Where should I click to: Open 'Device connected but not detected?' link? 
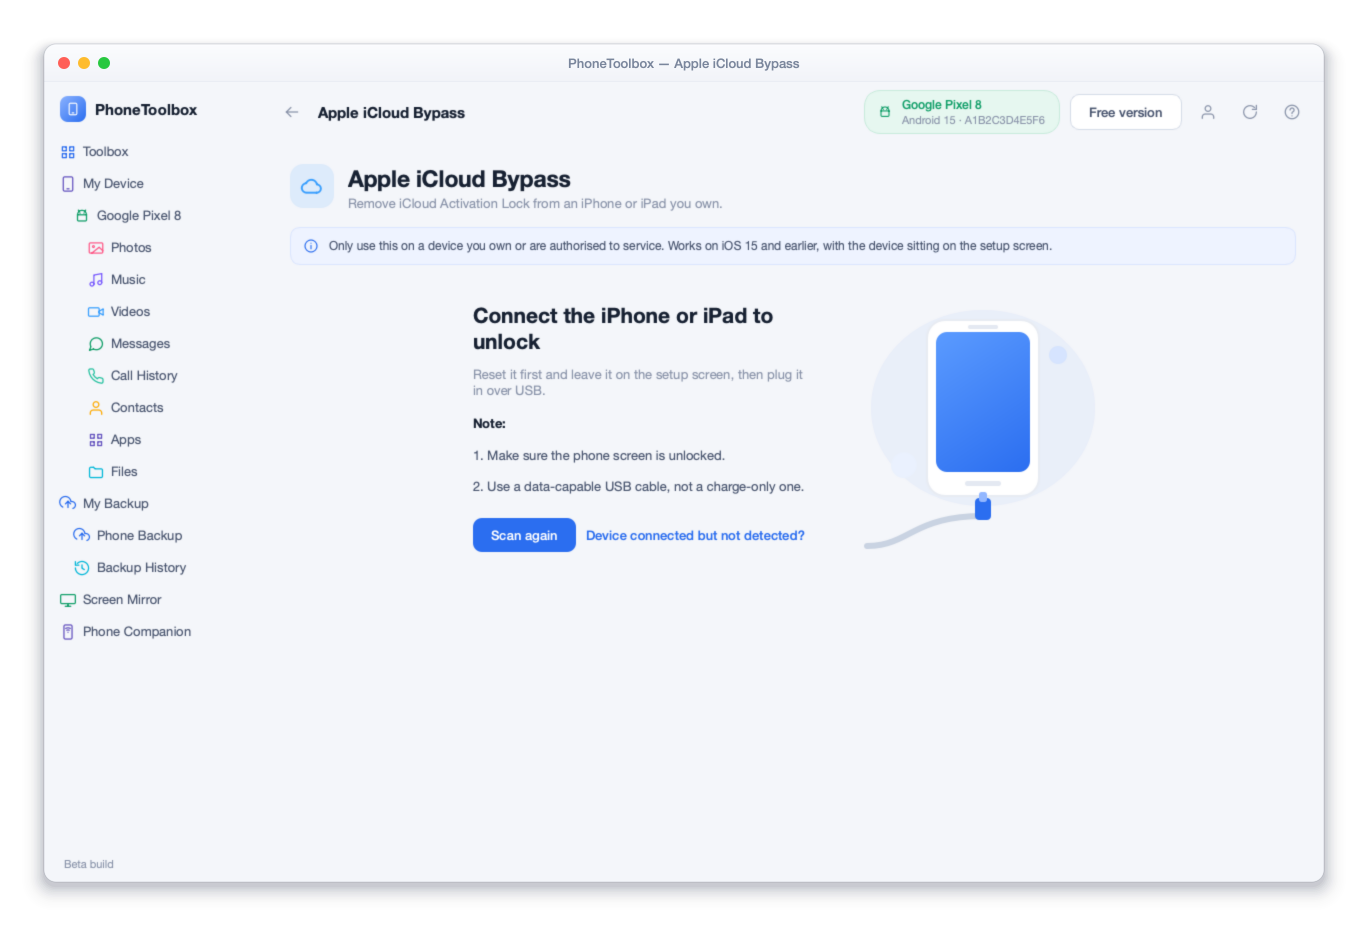[695, 536]
